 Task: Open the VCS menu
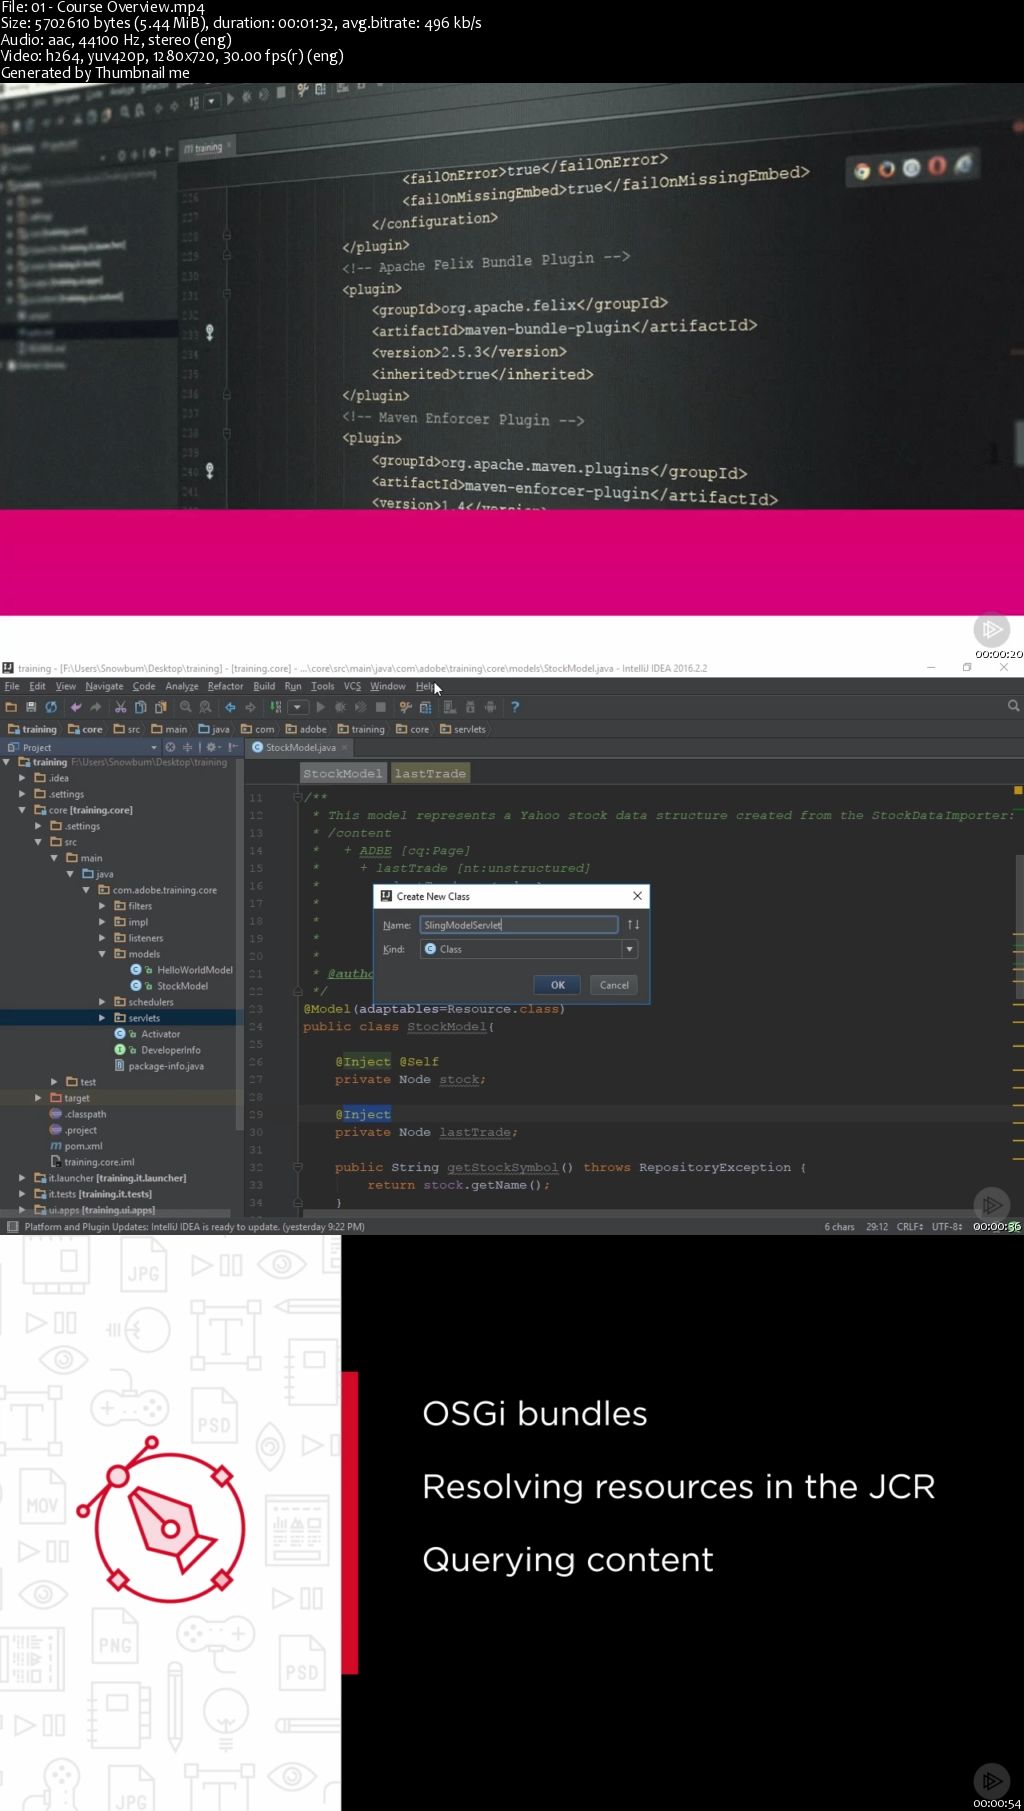(352, 686)
